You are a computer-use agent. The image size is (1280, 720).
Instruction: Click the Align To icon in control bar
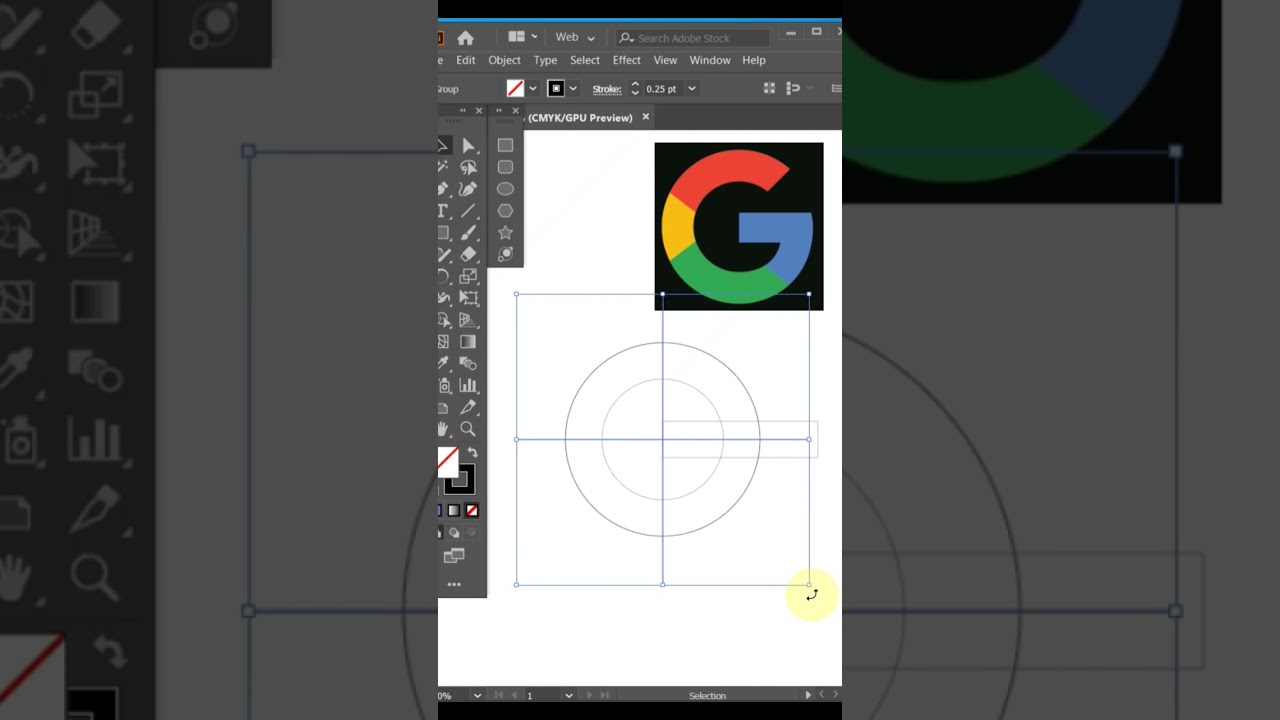click(x=793, y=89)
